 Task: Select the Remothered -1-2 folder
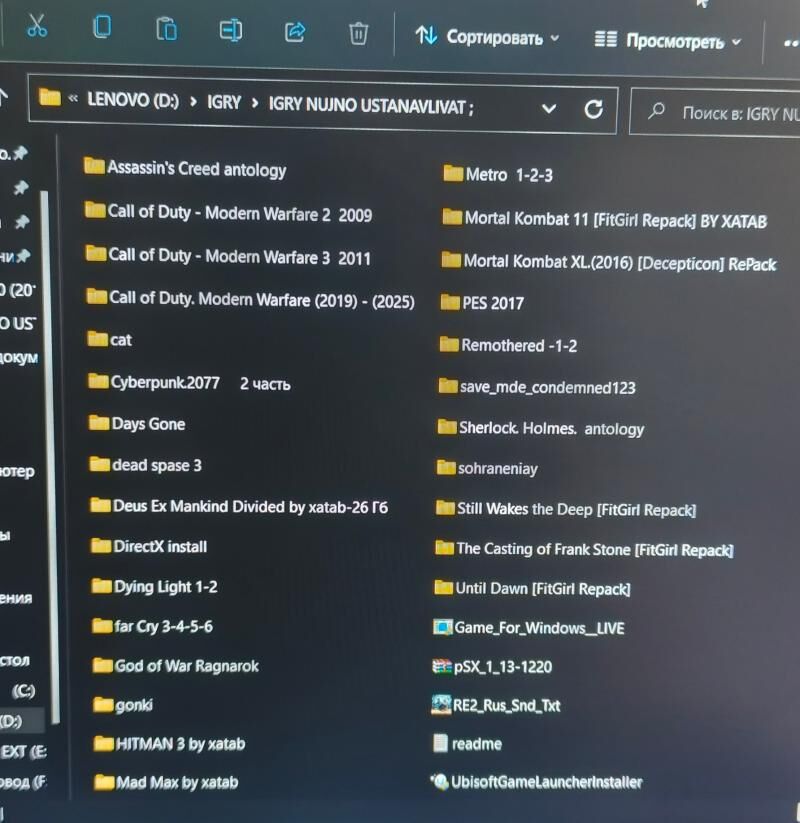[508, 345]
